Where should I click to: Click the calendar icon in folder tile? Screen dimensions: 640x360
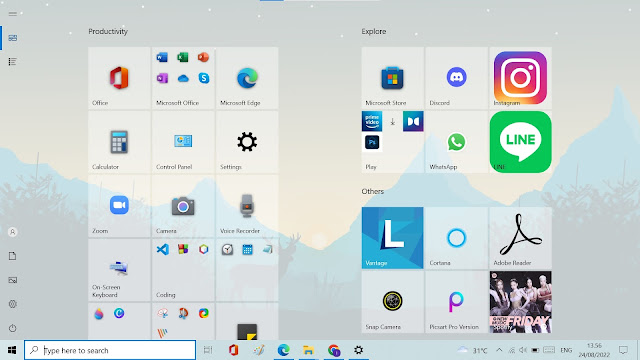247,249
